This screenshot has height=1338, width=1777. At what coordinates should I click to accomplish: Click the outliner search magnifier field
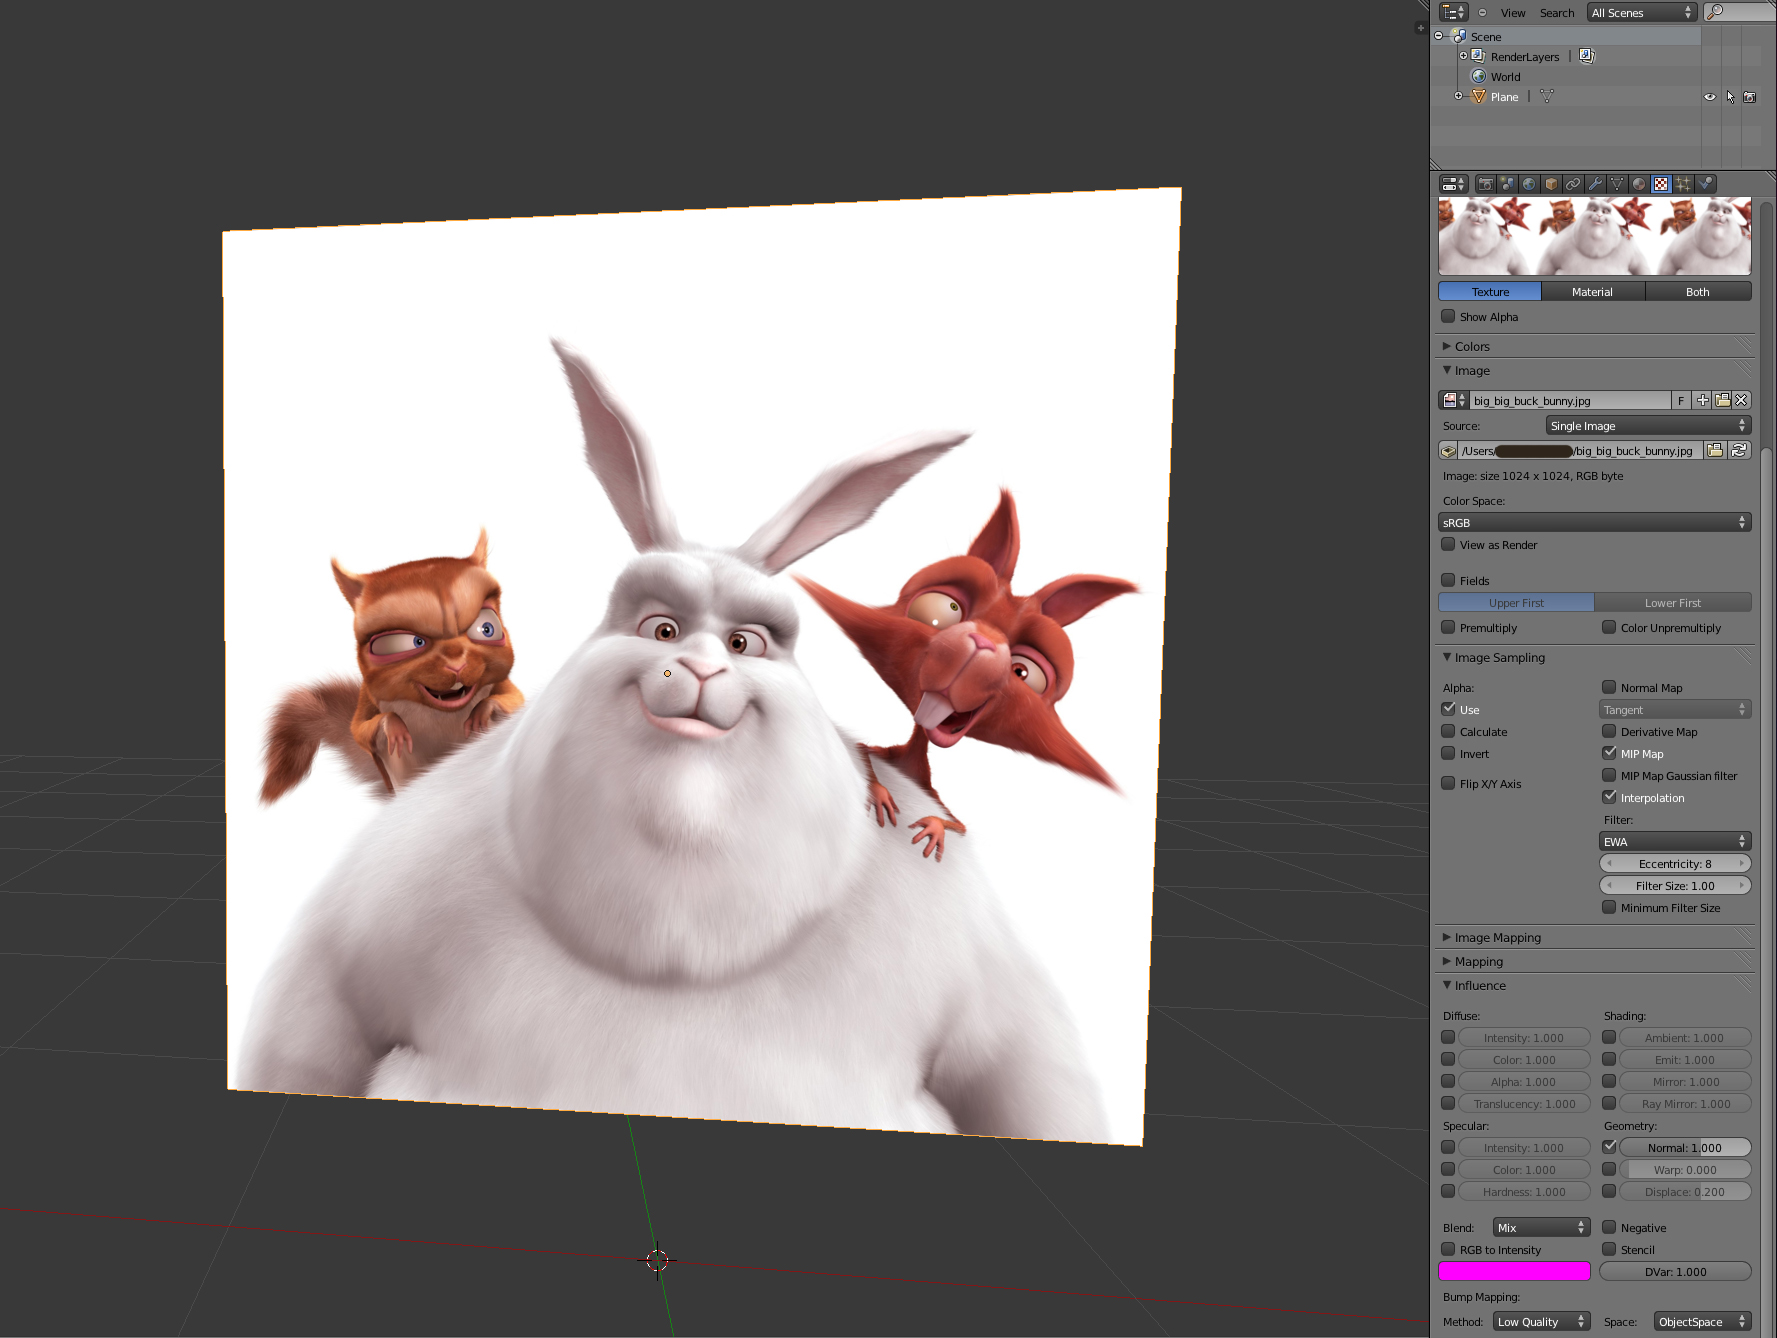(1740, 12)
